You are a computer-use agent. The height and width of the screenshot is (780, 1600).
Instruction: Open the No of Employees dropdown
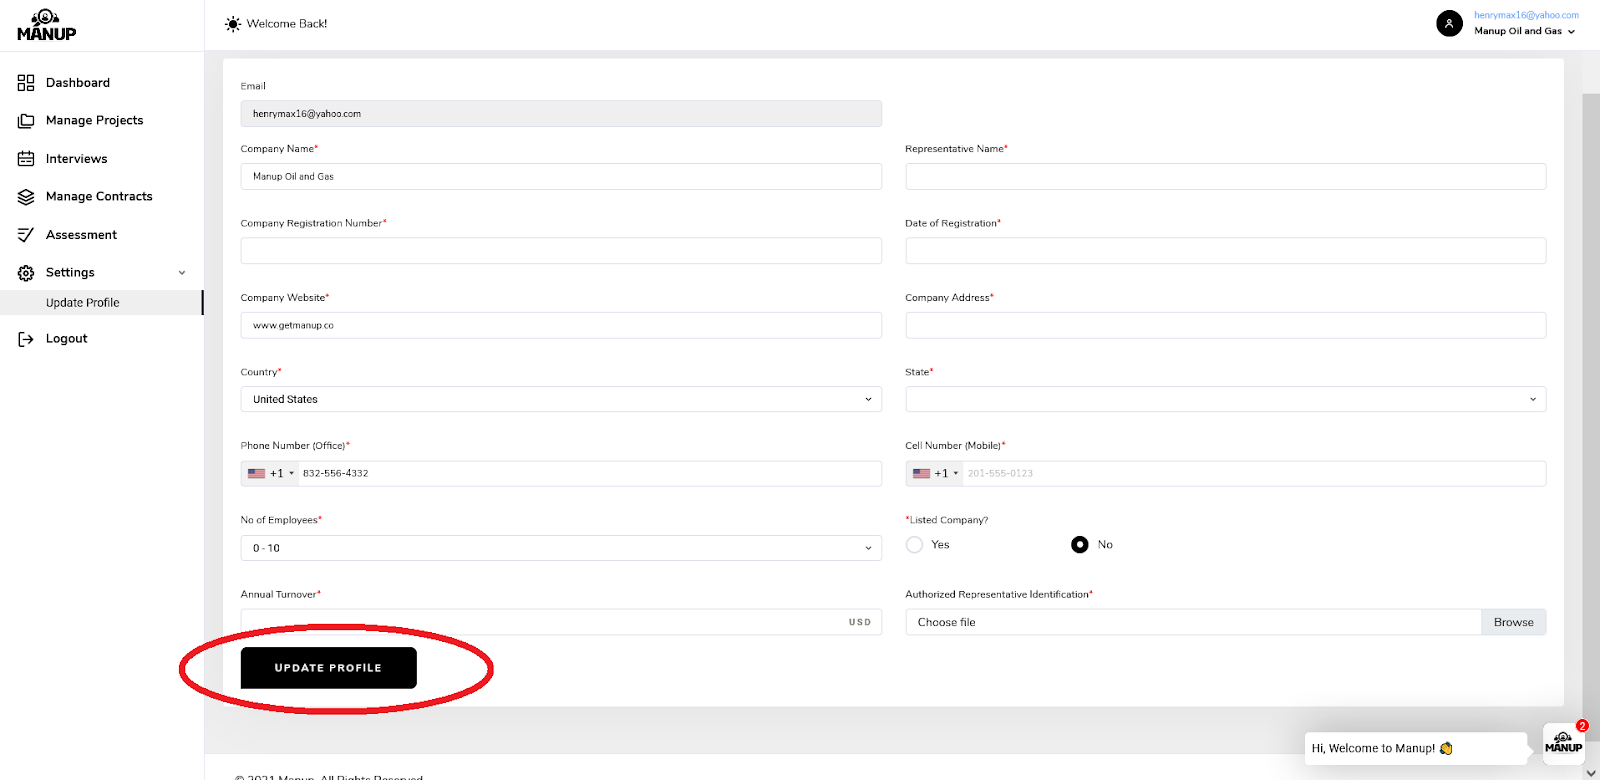click(x=561, y=548)
